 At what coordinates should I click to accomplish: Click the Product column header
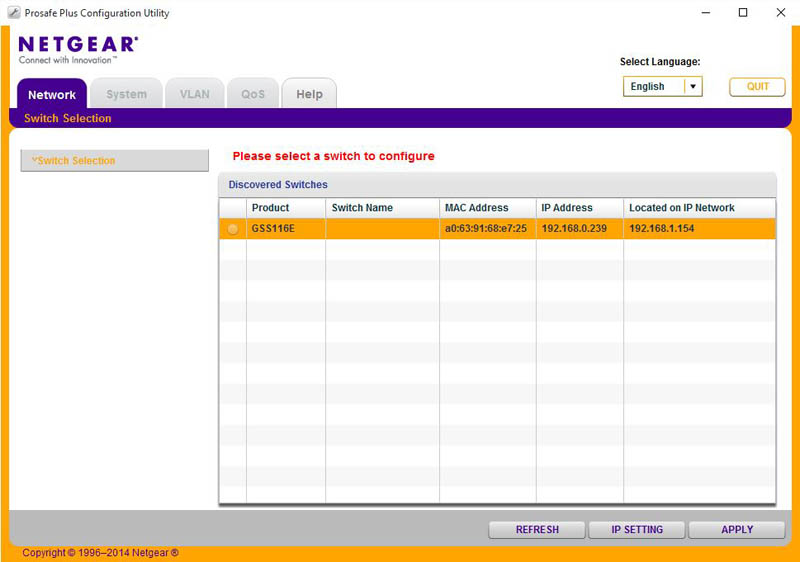286,208
